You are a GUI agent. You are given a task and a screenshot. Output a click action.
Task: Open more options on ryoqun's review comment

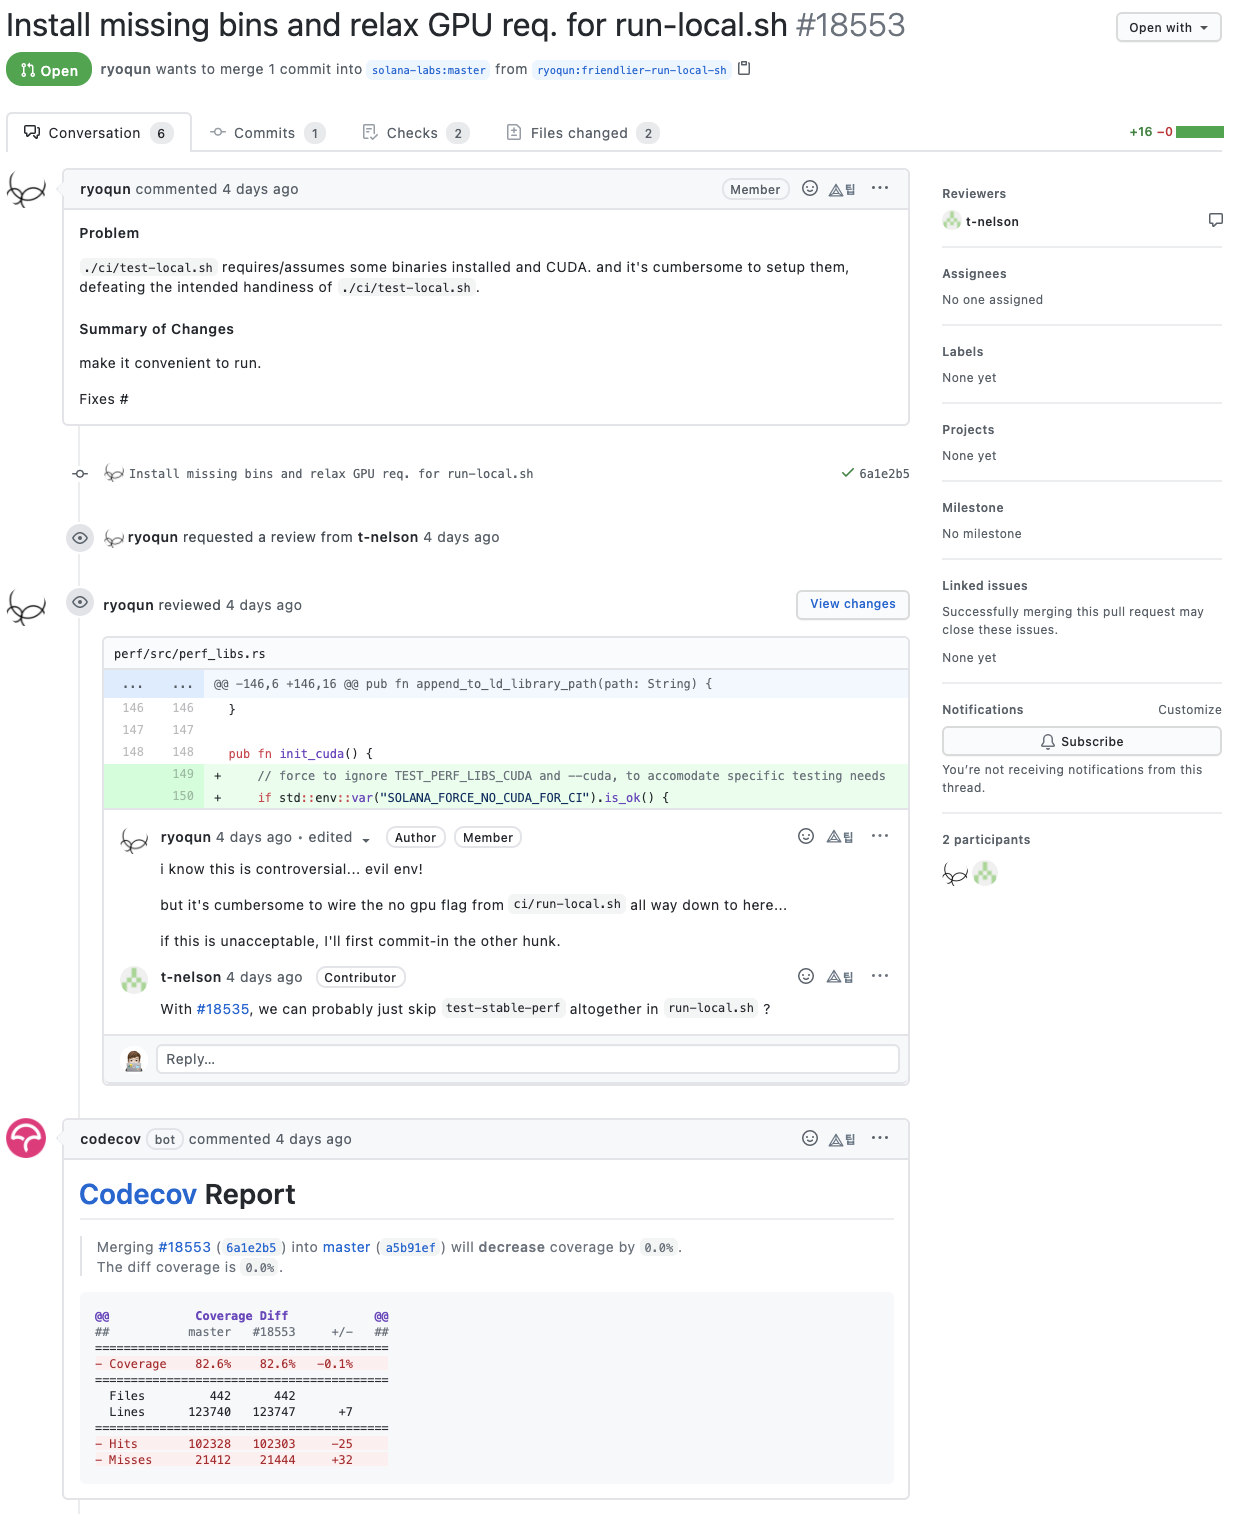[x=880, y=836]
